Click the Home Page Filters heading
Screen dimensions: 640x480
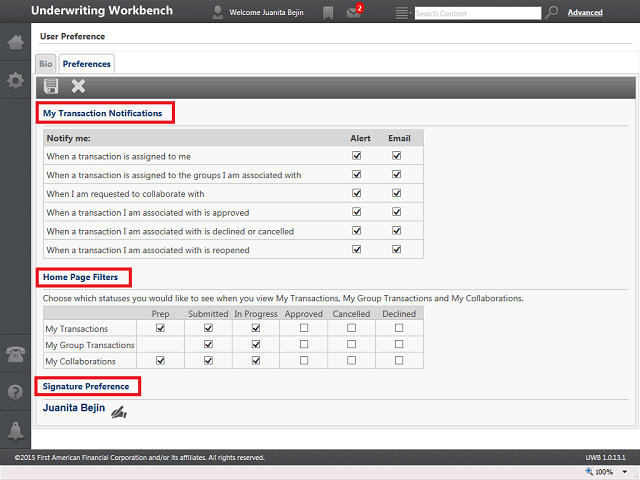80,277
